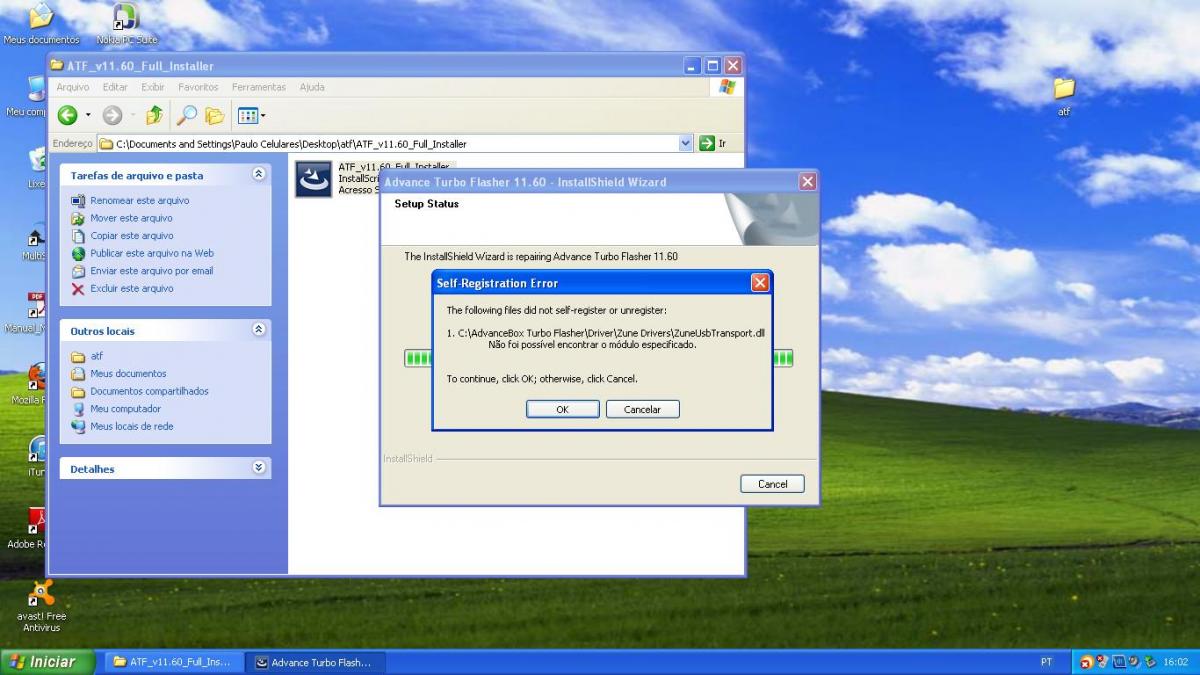
Task: Click Mover este arquivo link
Action: 131,218
